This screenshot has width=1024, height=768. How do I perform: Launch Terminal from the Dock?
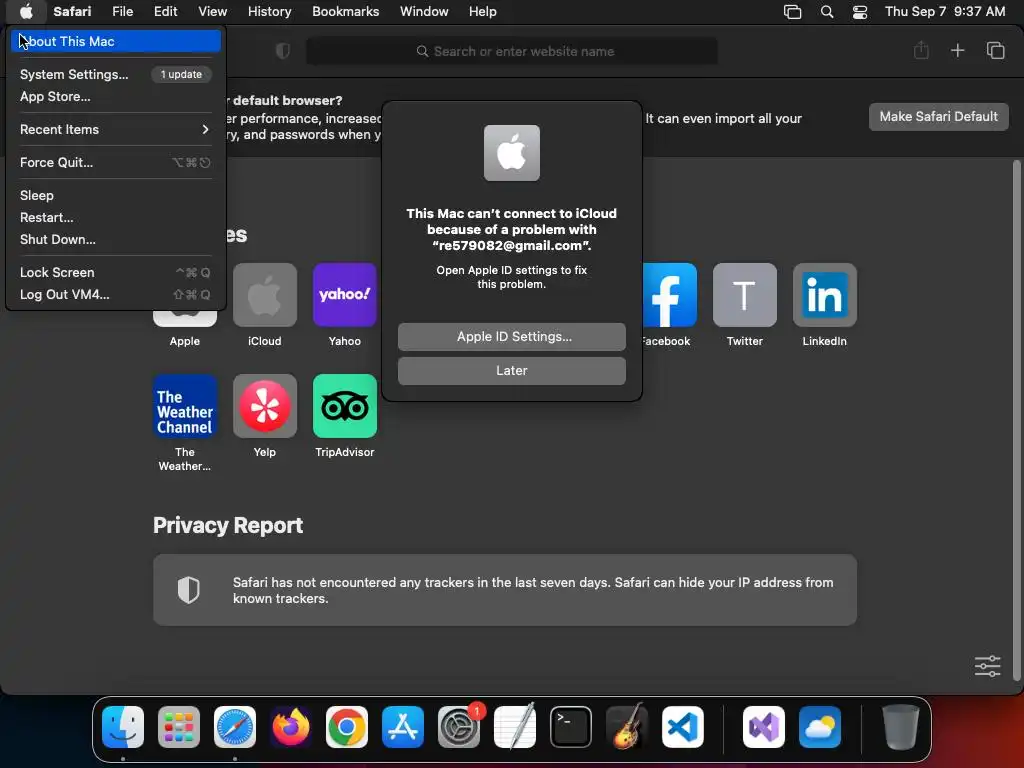point(571,727)
